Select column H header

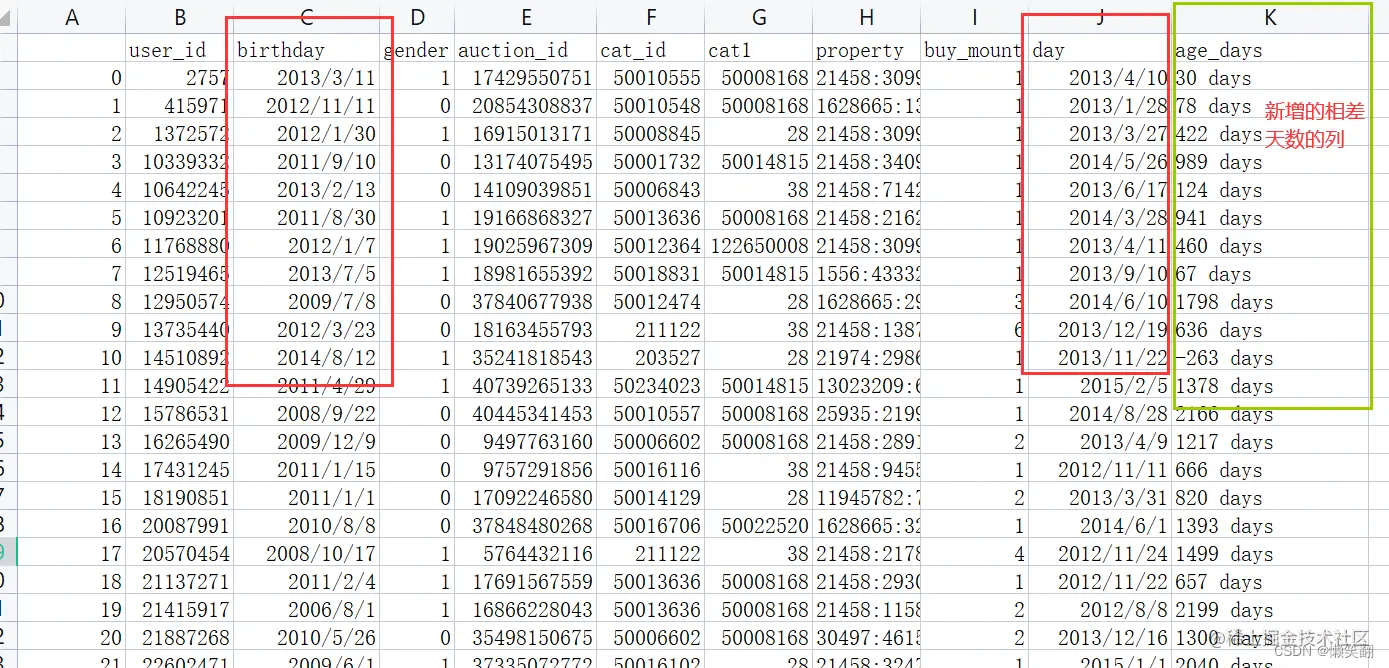coord(866,17)
